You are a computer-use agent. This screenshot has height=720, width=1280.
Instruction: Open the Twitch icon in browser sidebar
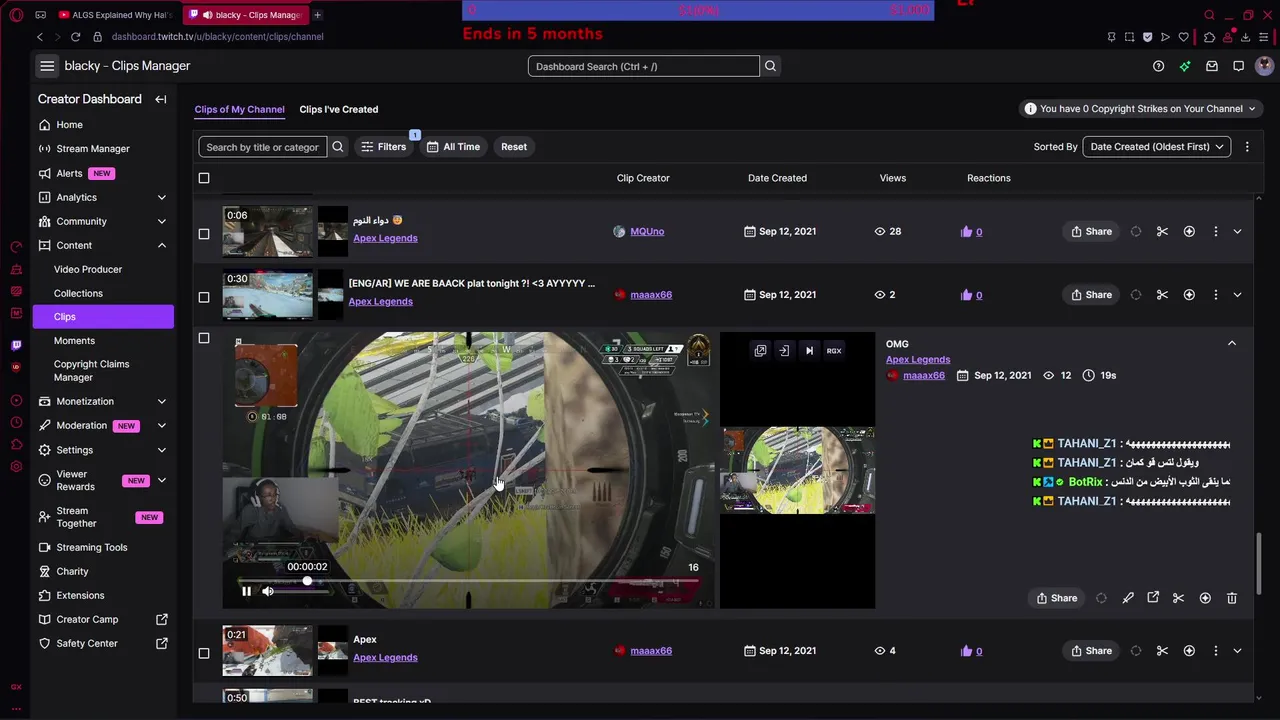16,345
